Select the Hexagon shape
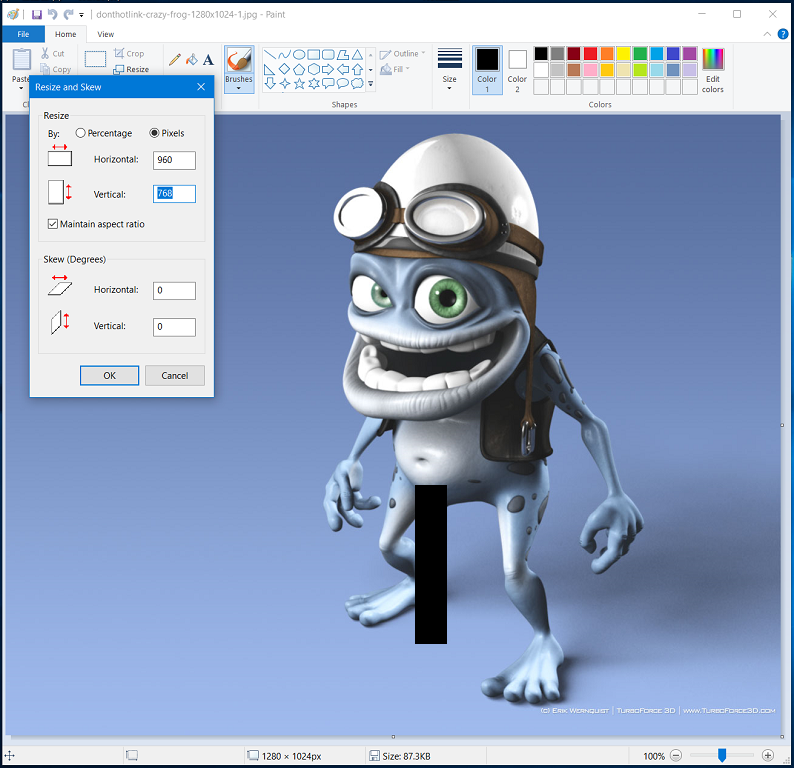Screen dimensions: 794x768 pyautogui.click(x=314, y=69)
